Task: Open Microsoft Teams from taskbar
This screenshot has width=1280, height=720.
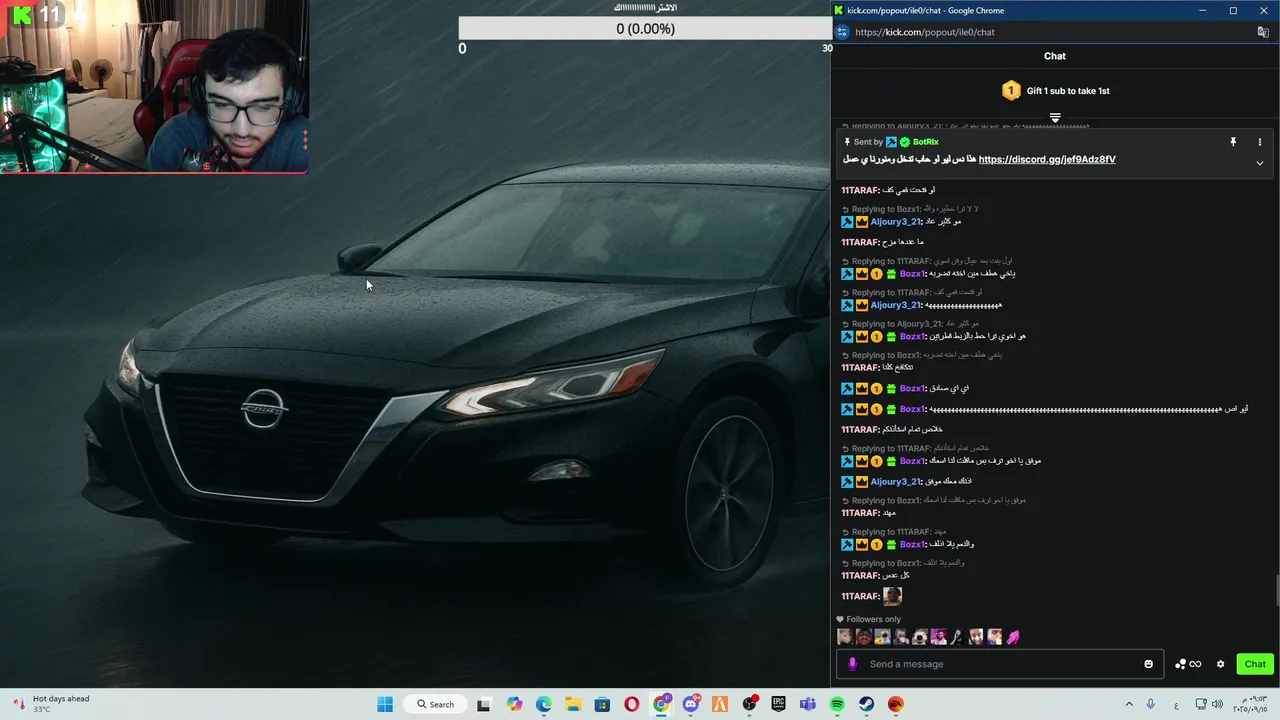Action: (807, 704)
